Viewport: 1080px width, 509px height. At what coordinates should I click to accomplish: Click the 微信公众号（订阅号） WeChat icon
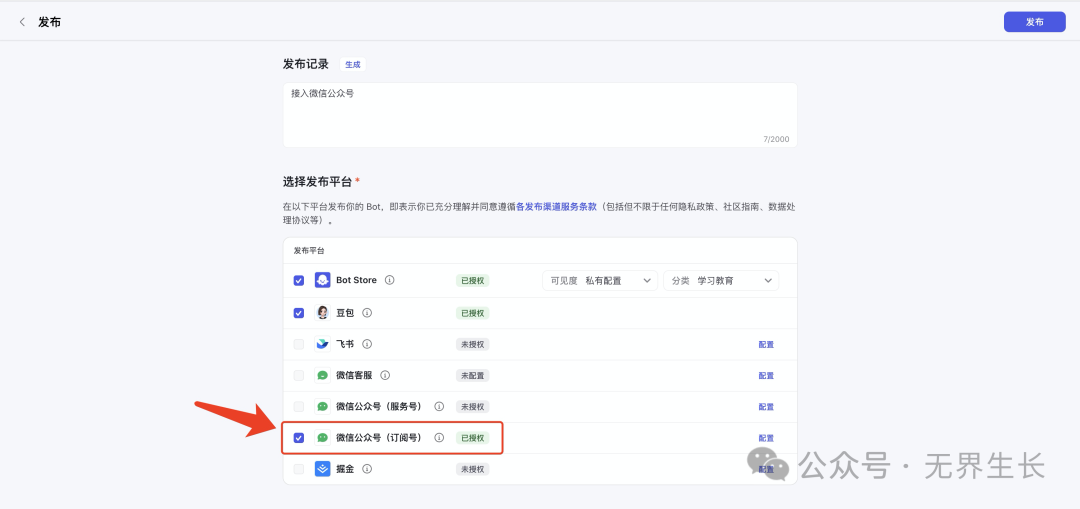[322, 437]
